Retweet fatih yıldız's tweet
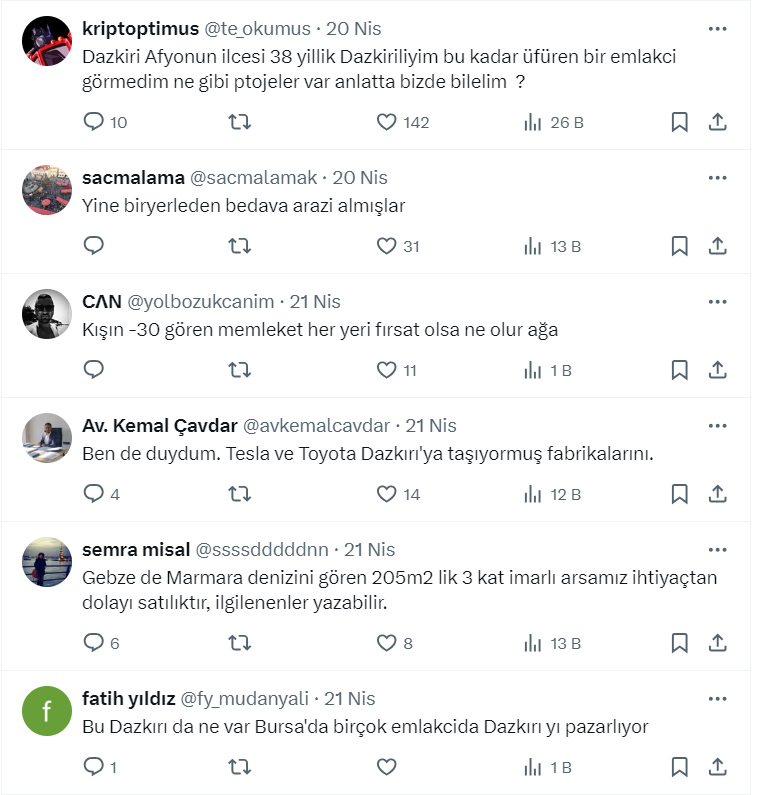The height and width of the screenshot is (795, 768). click(x=240, y=767)
